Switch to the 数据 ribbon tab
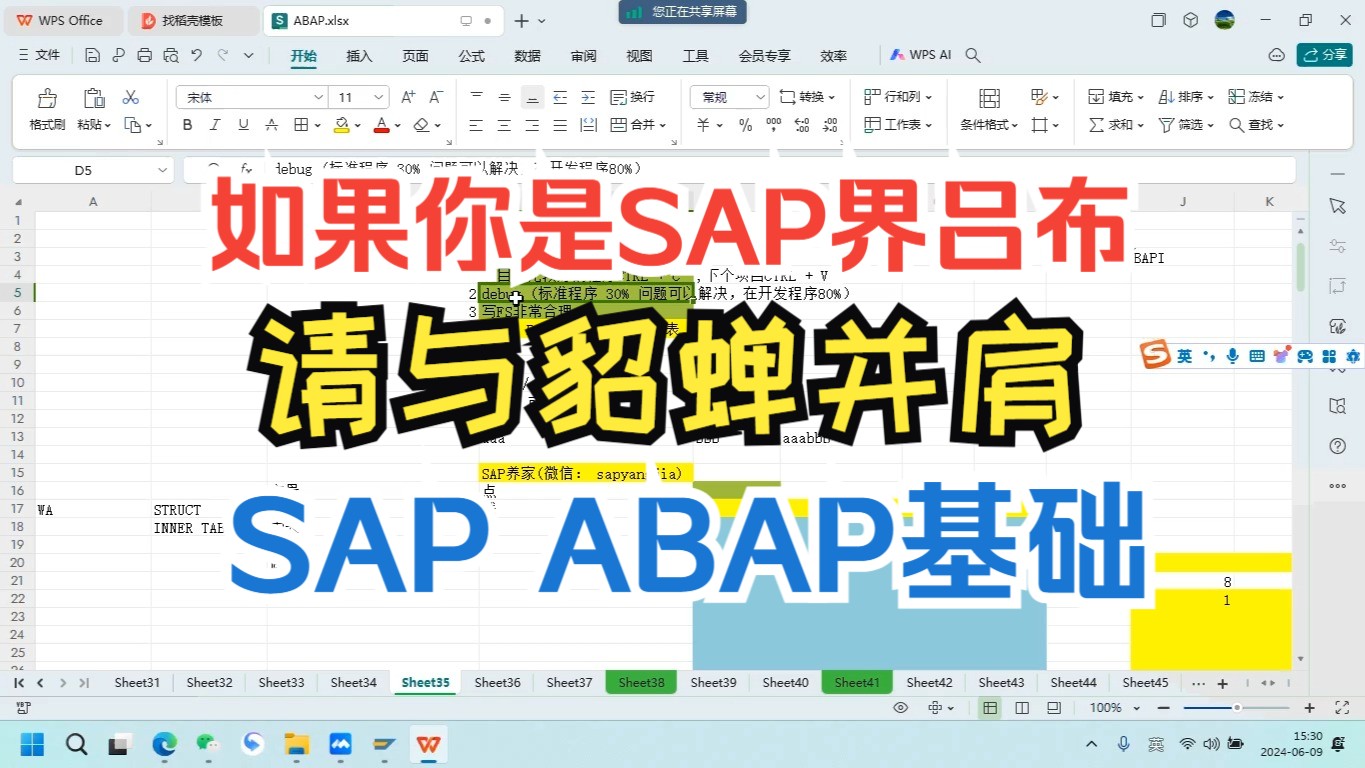 (x=527, y=56)
